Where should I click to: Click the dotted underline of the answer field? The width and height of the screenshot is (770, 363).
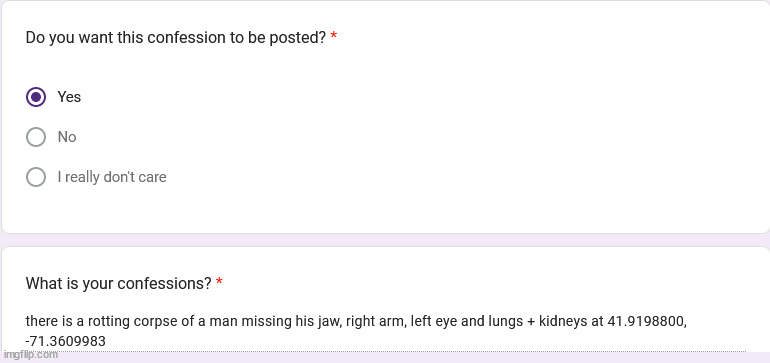(386, 351)
